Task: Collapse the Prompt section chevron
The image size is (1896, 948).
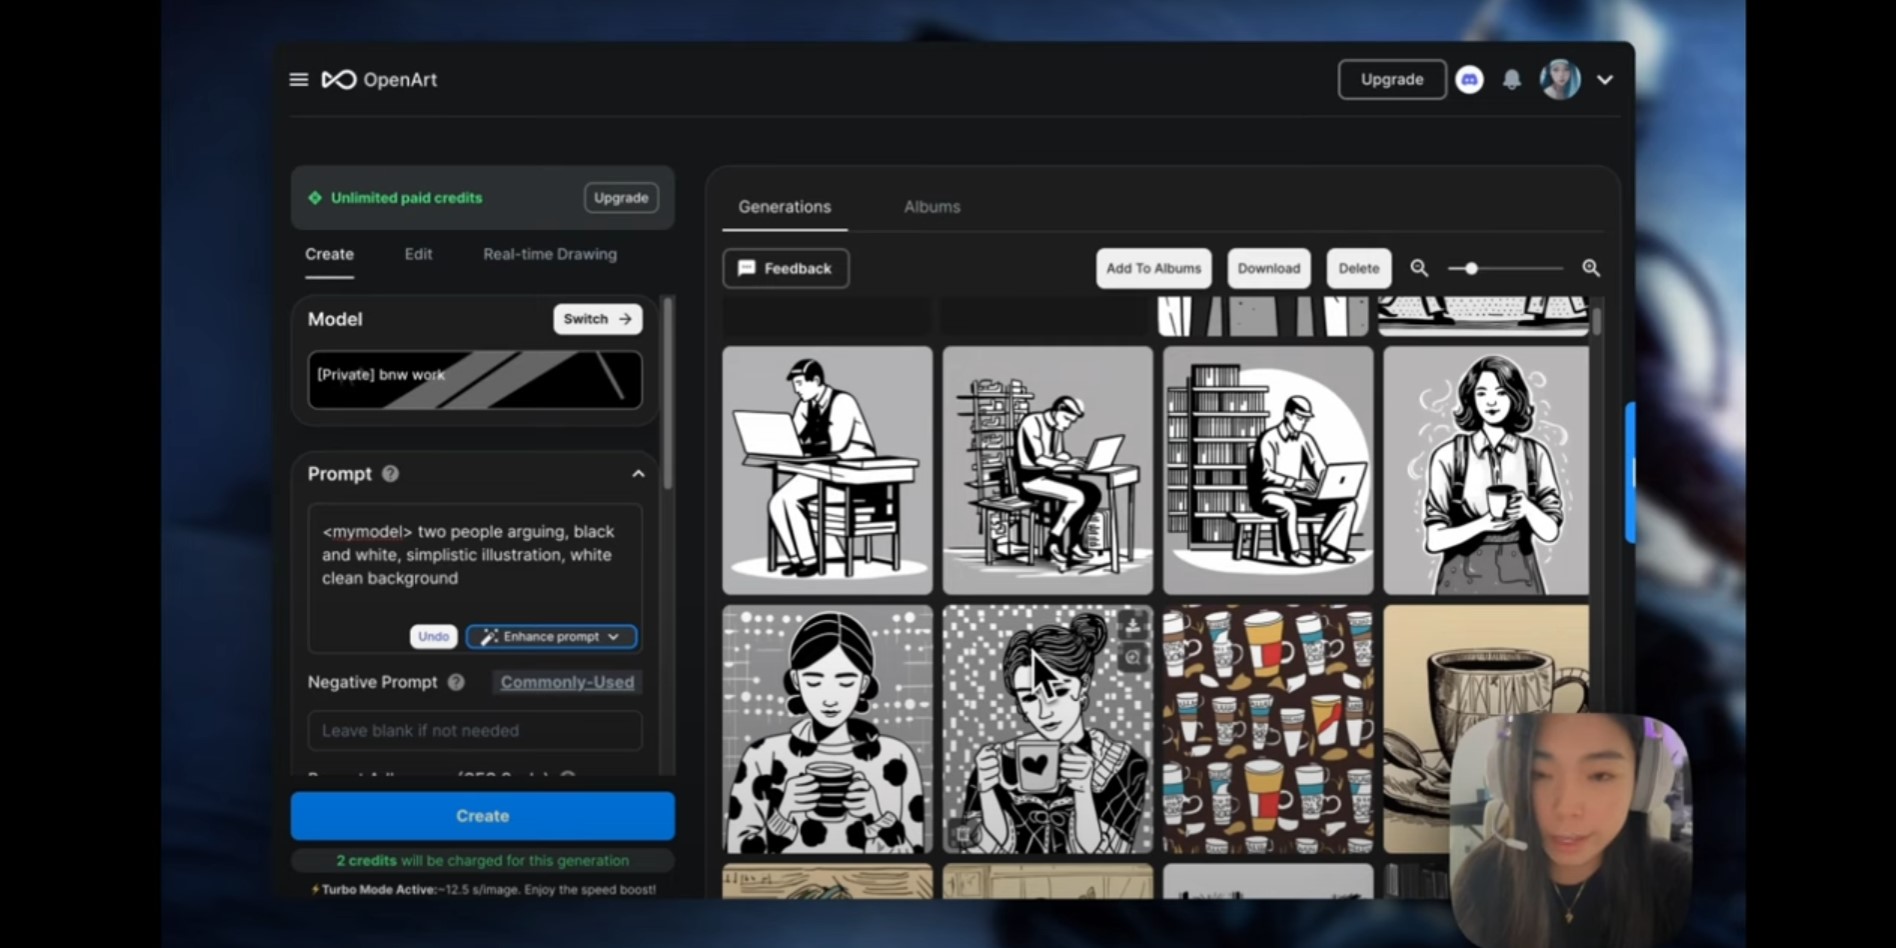Action: pyautogui.click(x=638, y=474)
